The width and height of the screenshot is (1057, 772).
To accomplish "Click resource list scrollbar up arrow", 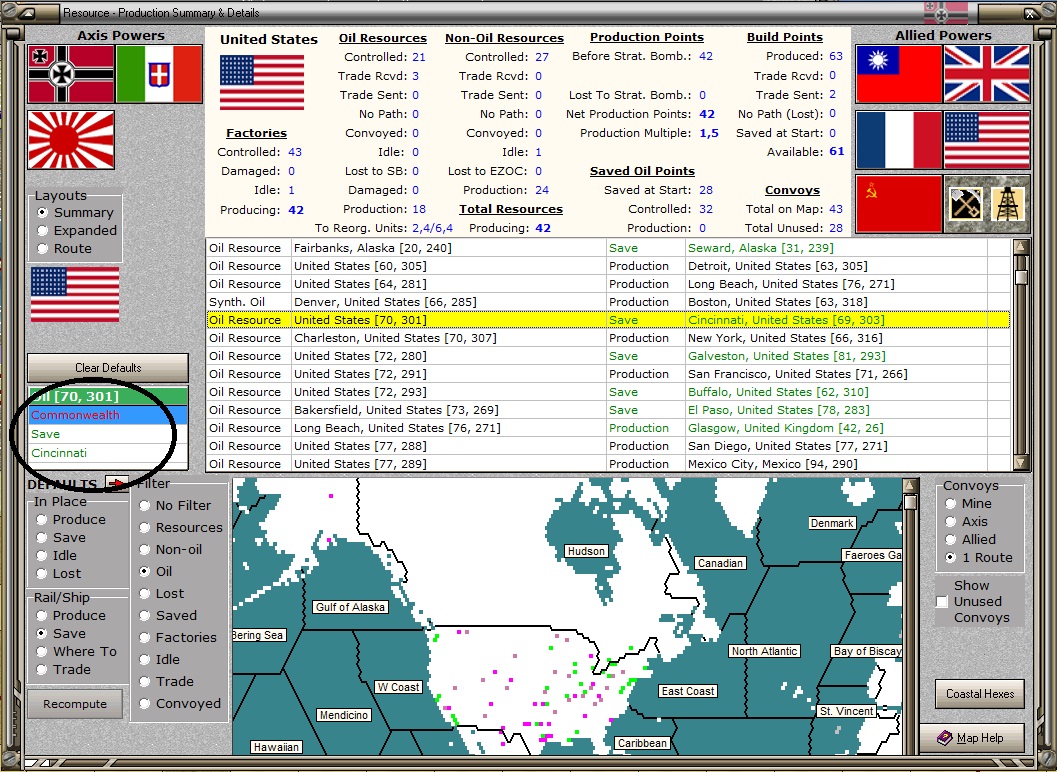I will pos(1021,247).
